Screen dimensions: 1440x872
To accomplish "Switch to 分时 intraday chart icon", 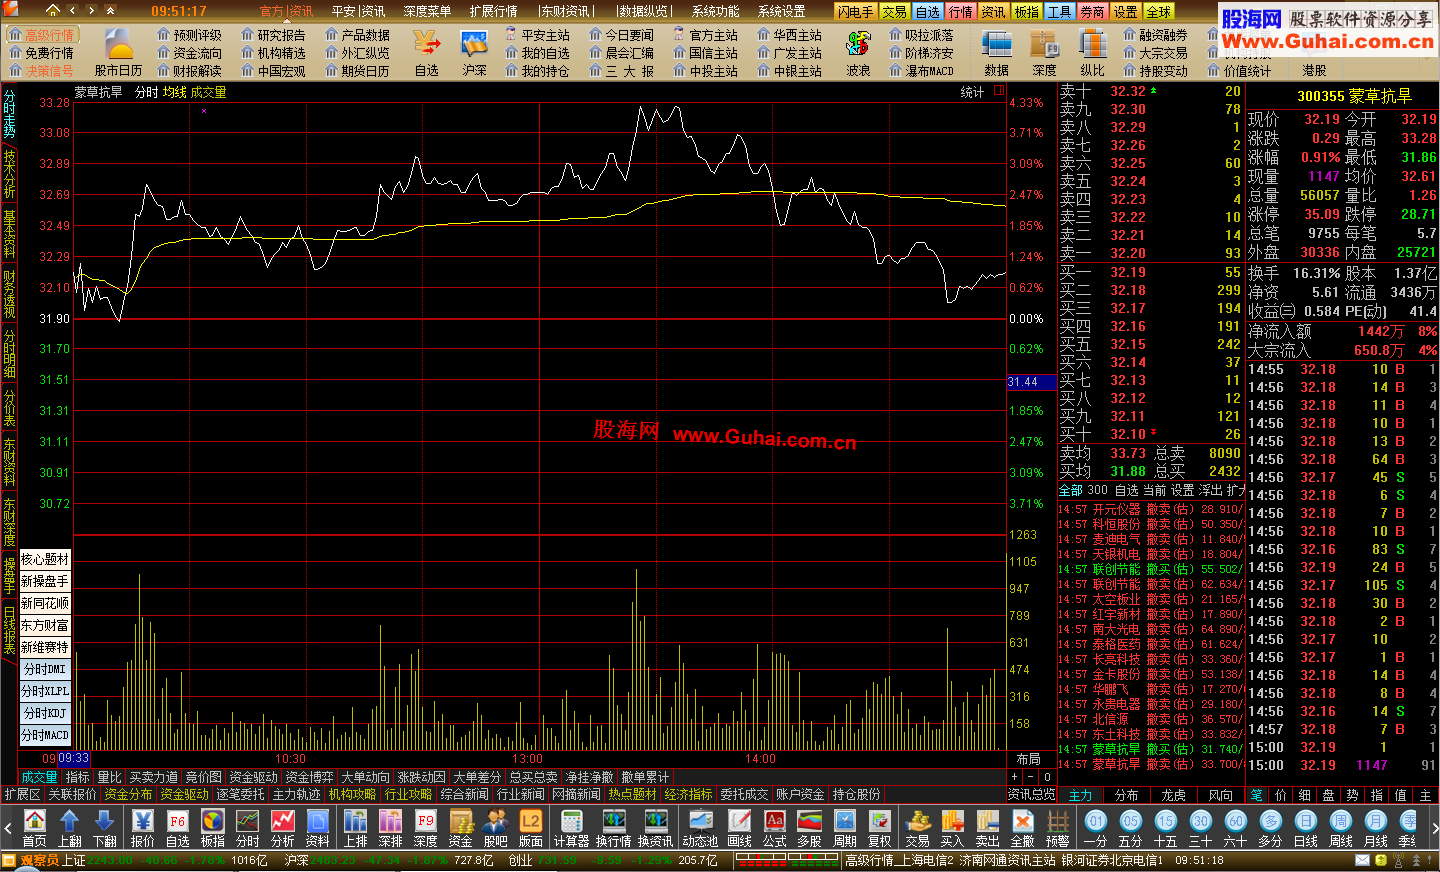I will pyautogui.click(x=248, y=828).
